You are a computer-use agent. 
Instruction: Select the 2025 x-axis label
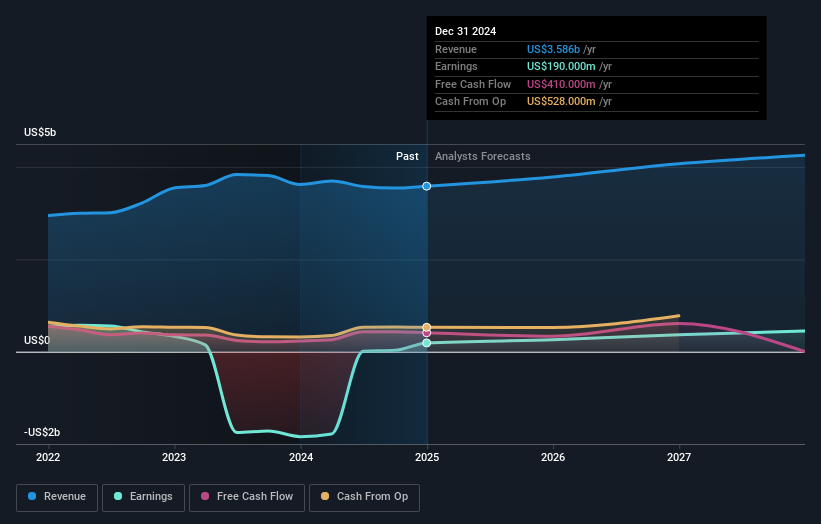427,457
